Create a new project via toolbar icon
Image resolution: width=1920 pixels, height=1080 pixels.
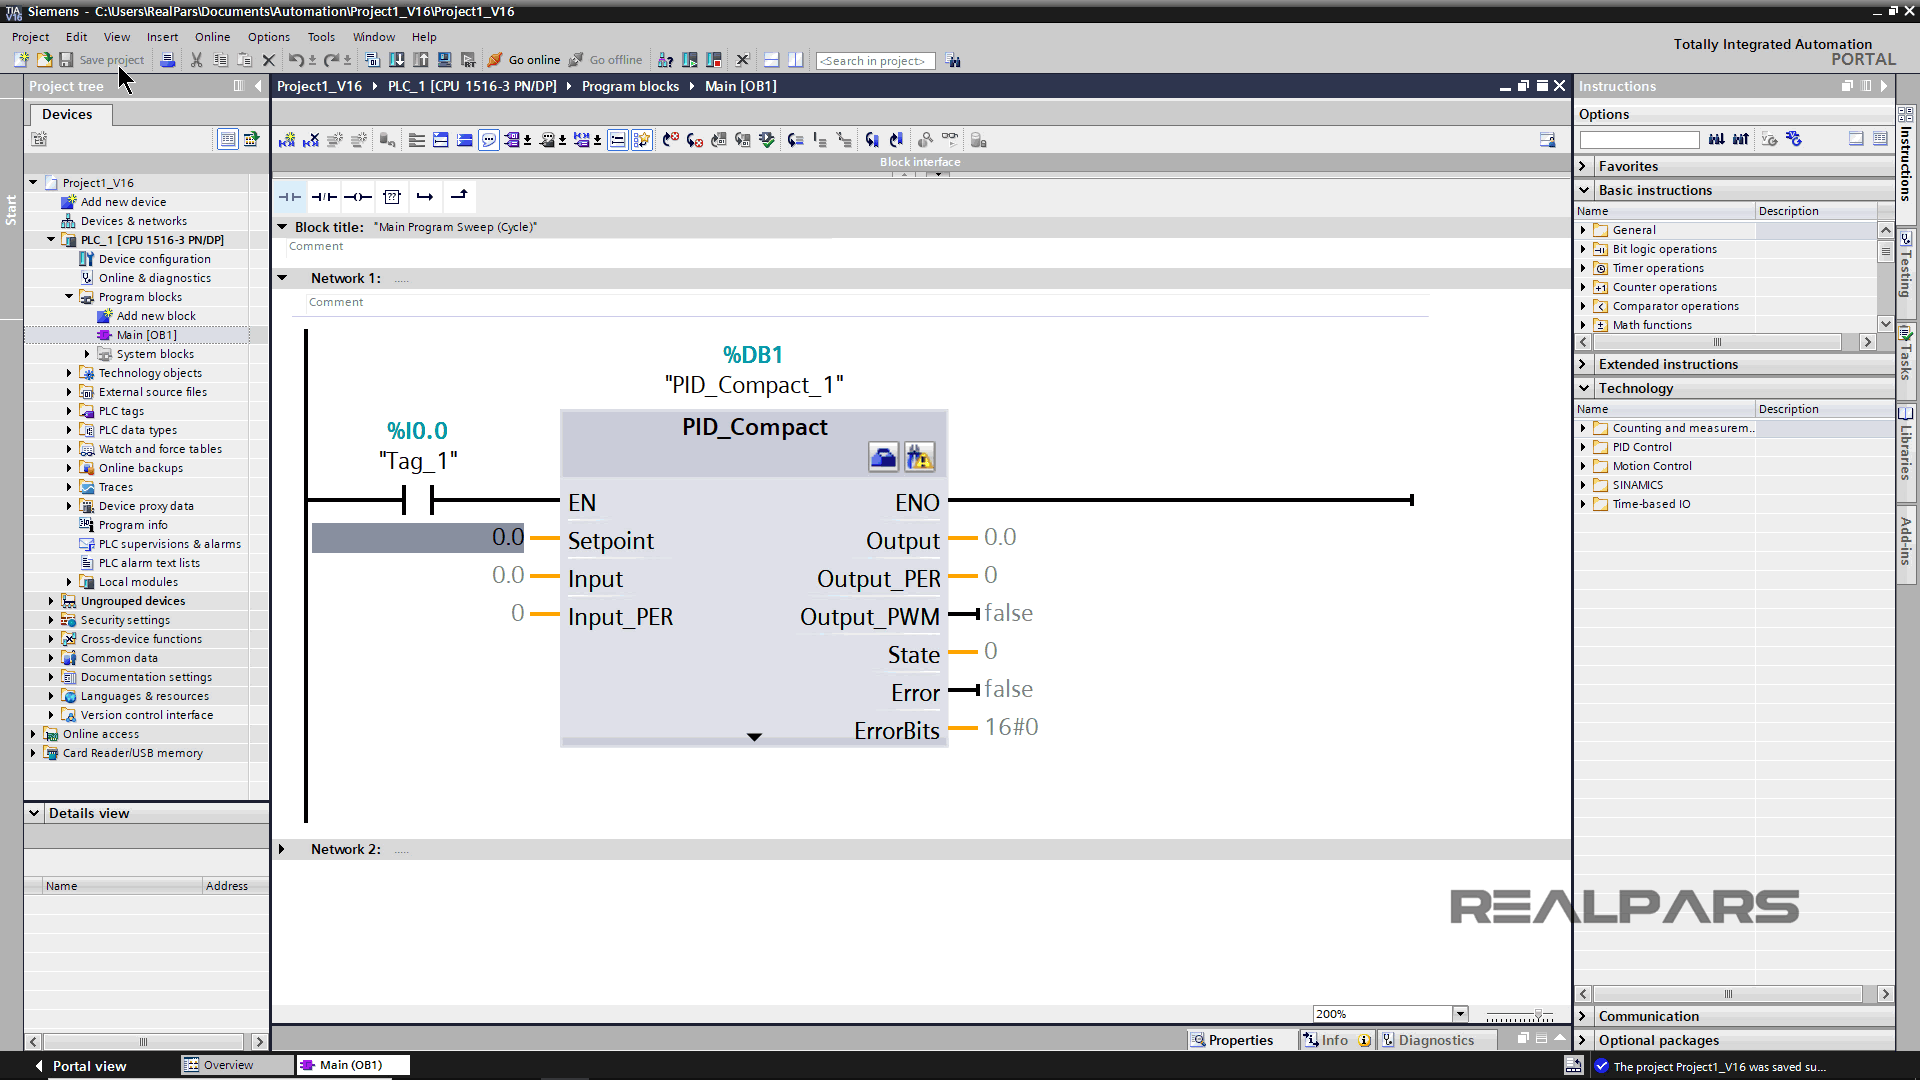tap(21, 60)
